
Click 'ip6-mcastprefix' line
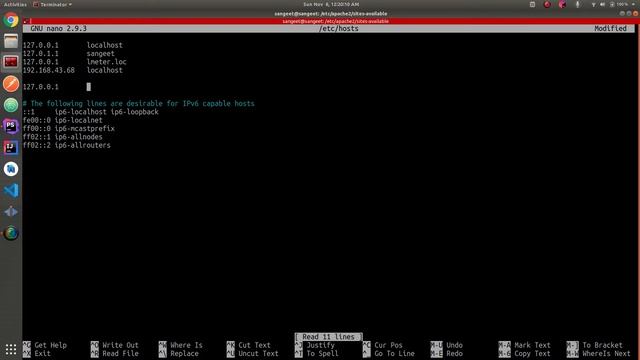coord(84,129)
